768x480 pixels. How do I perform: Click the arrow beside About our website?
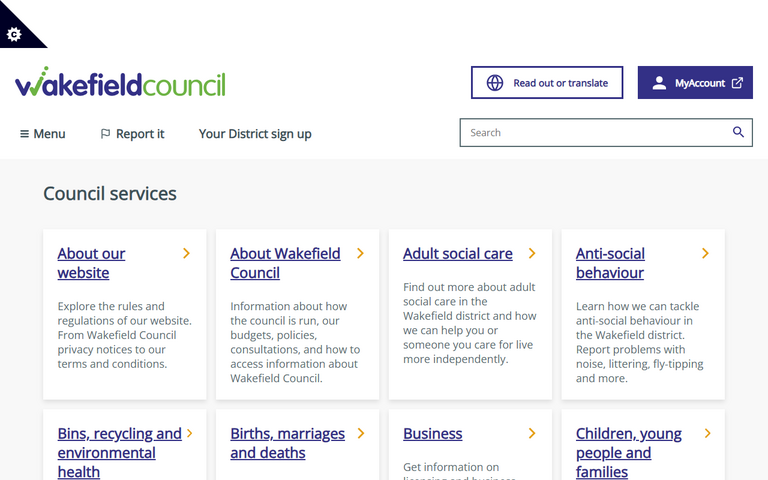(x=187, y=254)
